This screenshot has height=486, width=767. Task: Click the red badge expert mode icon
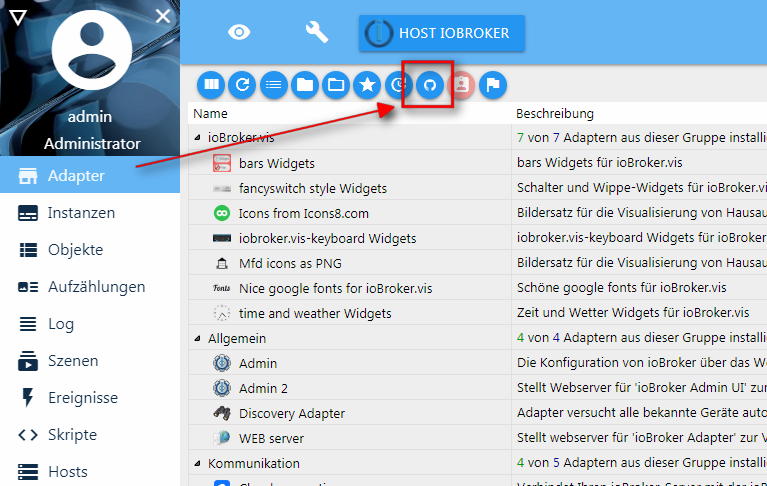[461, 85]
